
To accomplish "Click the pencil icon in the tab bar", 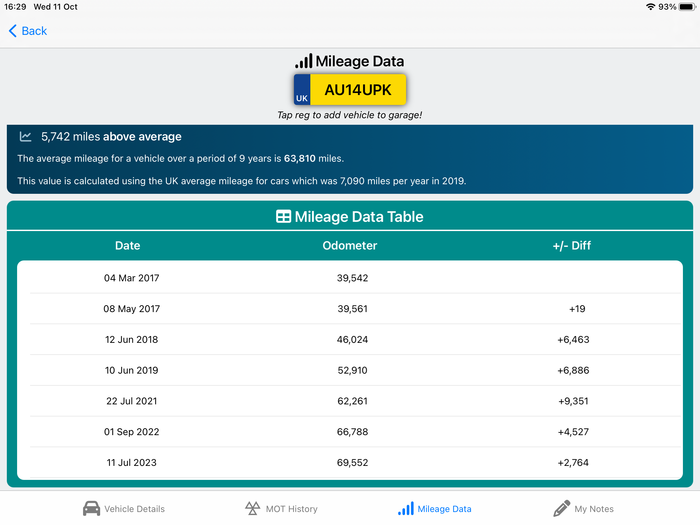I will coord(561,508).
